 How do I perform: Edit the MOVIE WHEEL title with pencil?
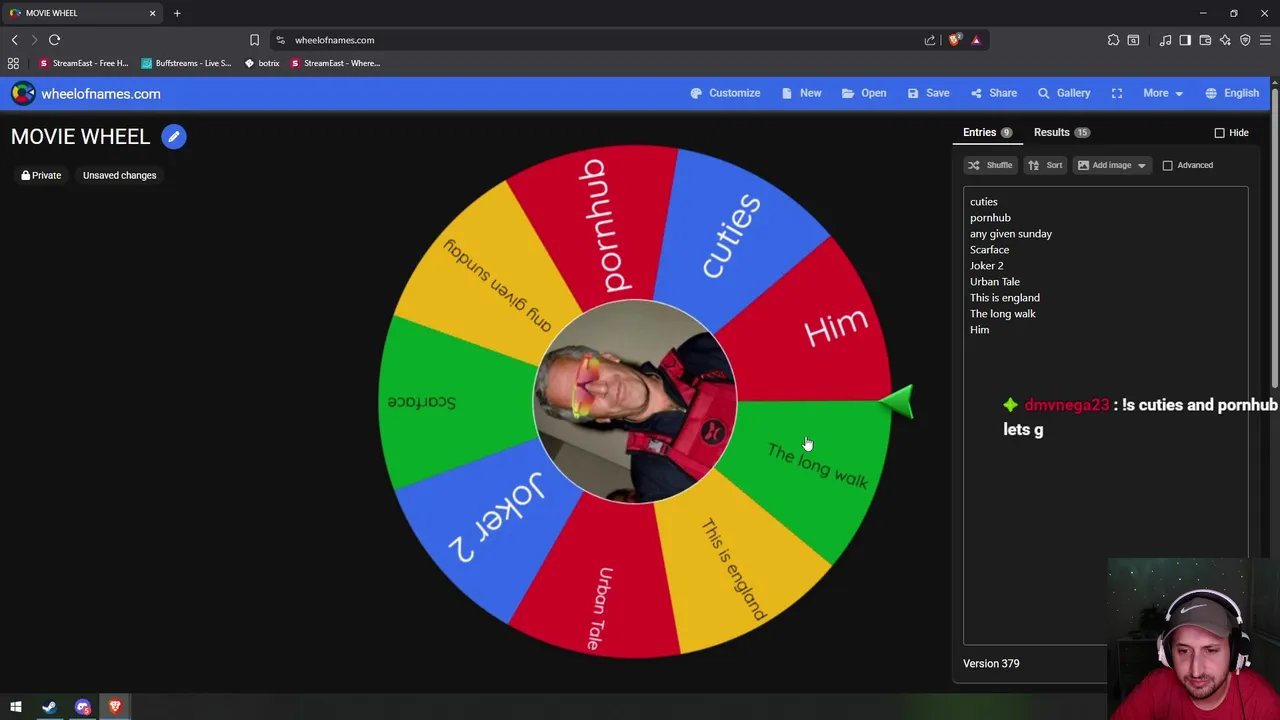click(x=174, y=137)
